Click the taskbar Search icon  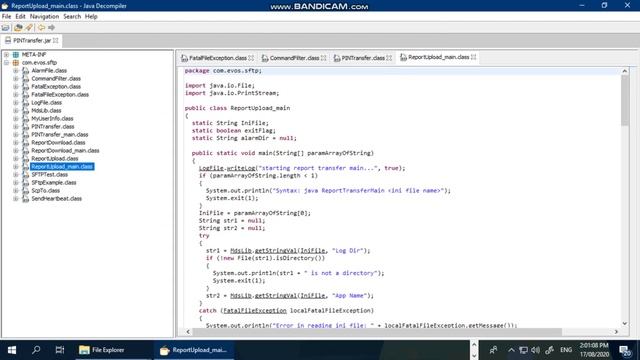[x=36, y=350]
